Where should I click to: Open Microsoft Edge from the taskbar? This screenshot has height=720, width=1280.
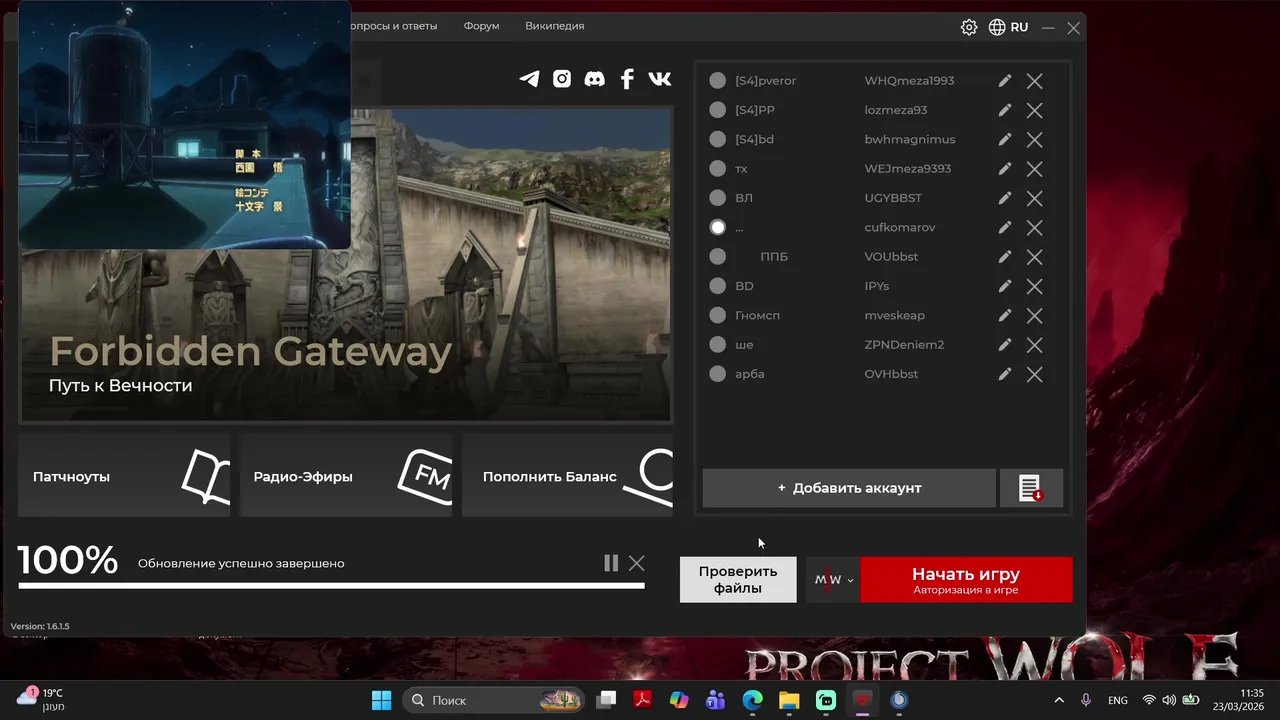(752, 700)
